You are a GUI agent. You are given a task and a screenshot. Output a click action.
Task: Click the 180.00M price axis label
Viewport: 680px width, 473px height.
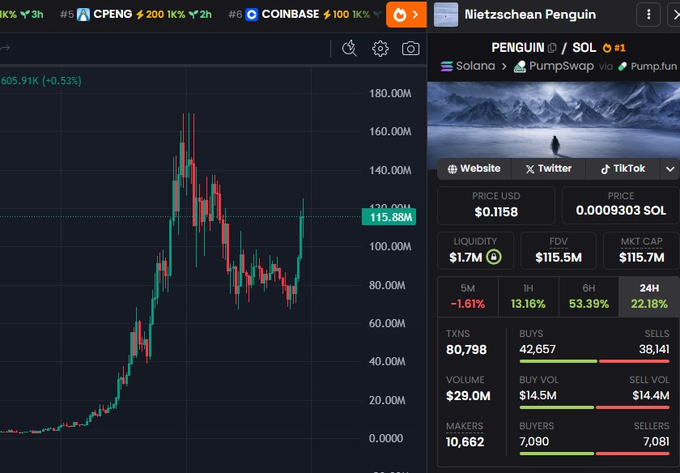[x=390, y=94]
